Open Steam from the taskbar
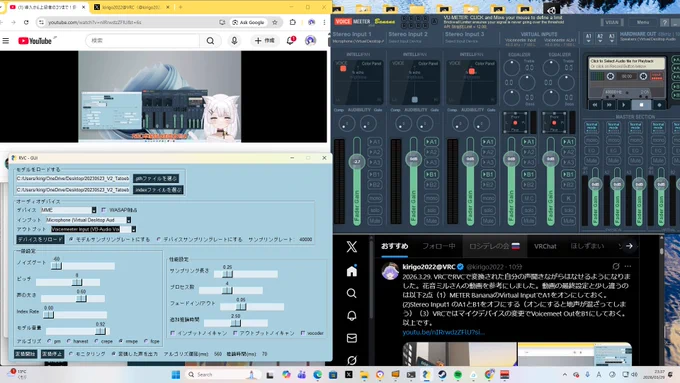 pyautogui.click(x=442, y=374)
